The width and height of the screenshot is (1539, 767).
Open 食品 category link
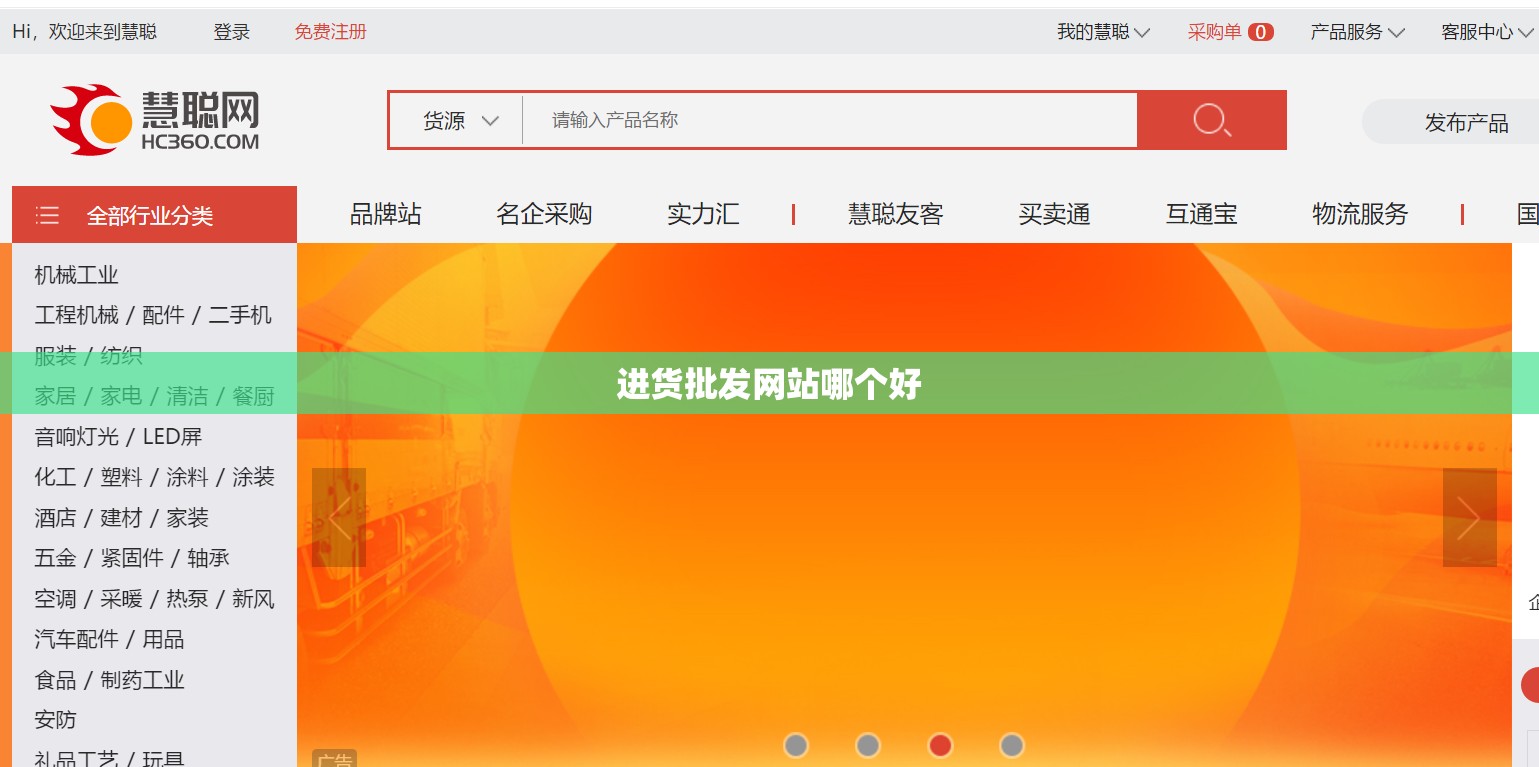coord(55,680)
